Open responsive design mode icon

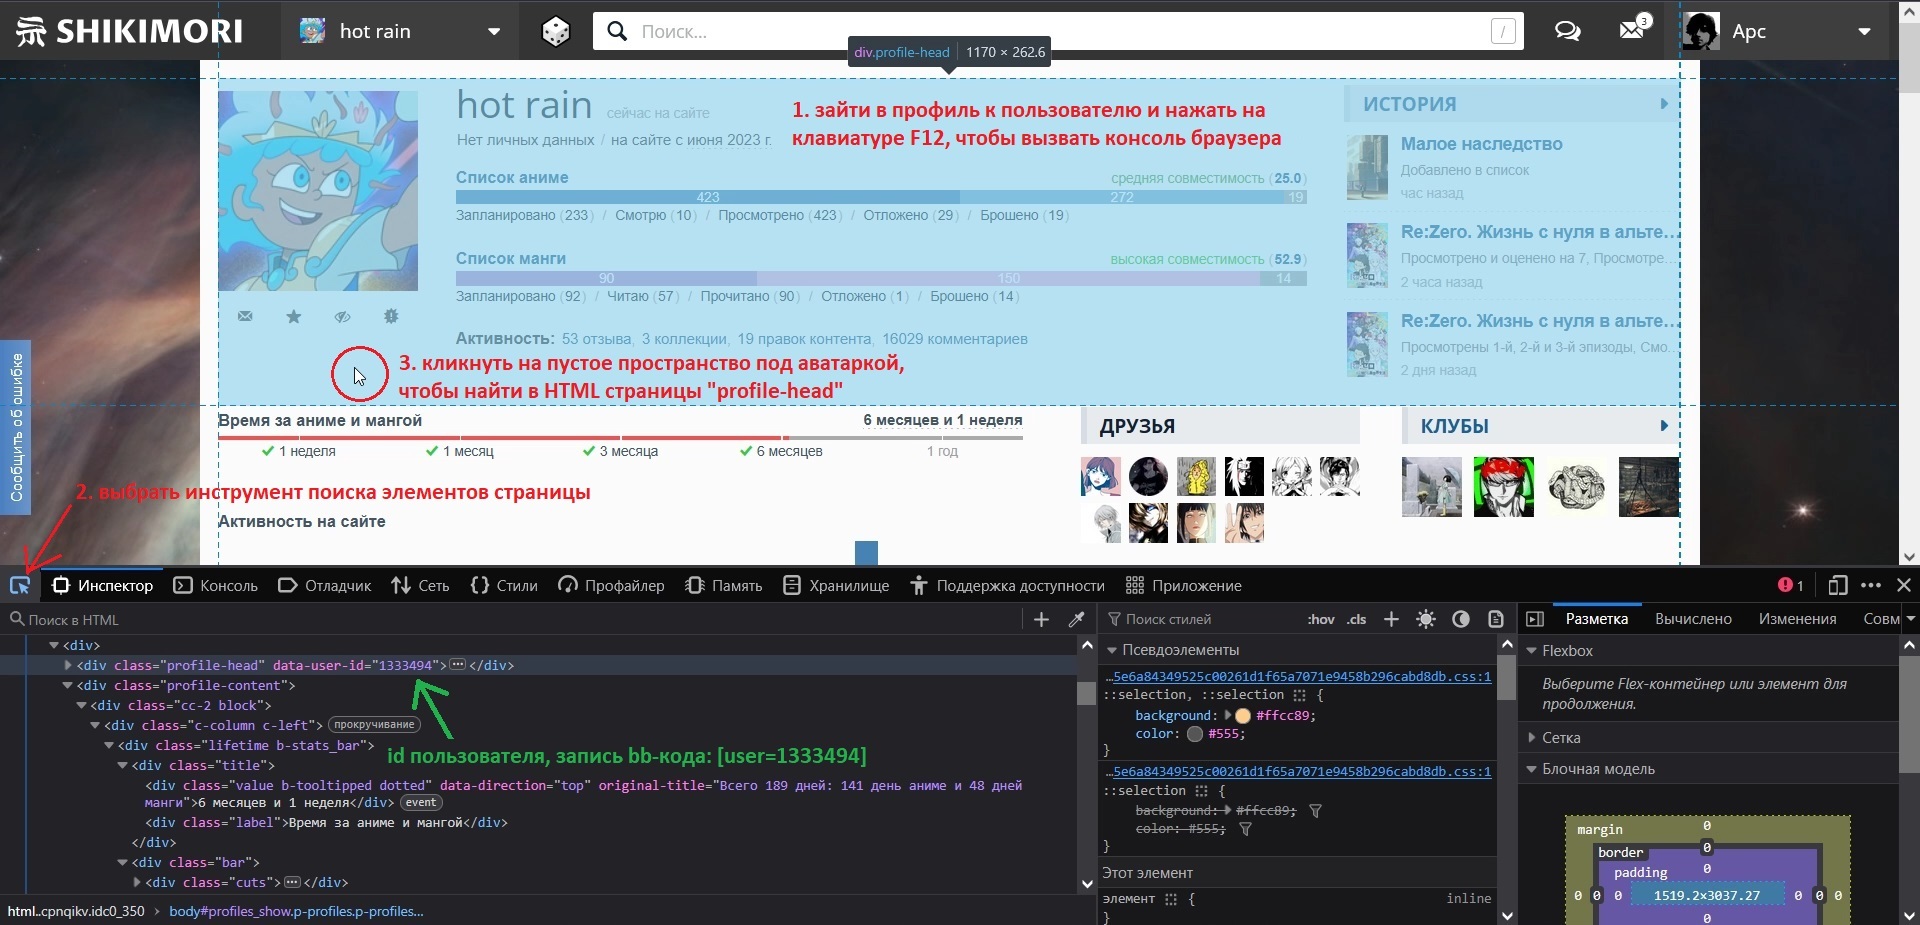pyautogui.click(x=1837, y=586)
